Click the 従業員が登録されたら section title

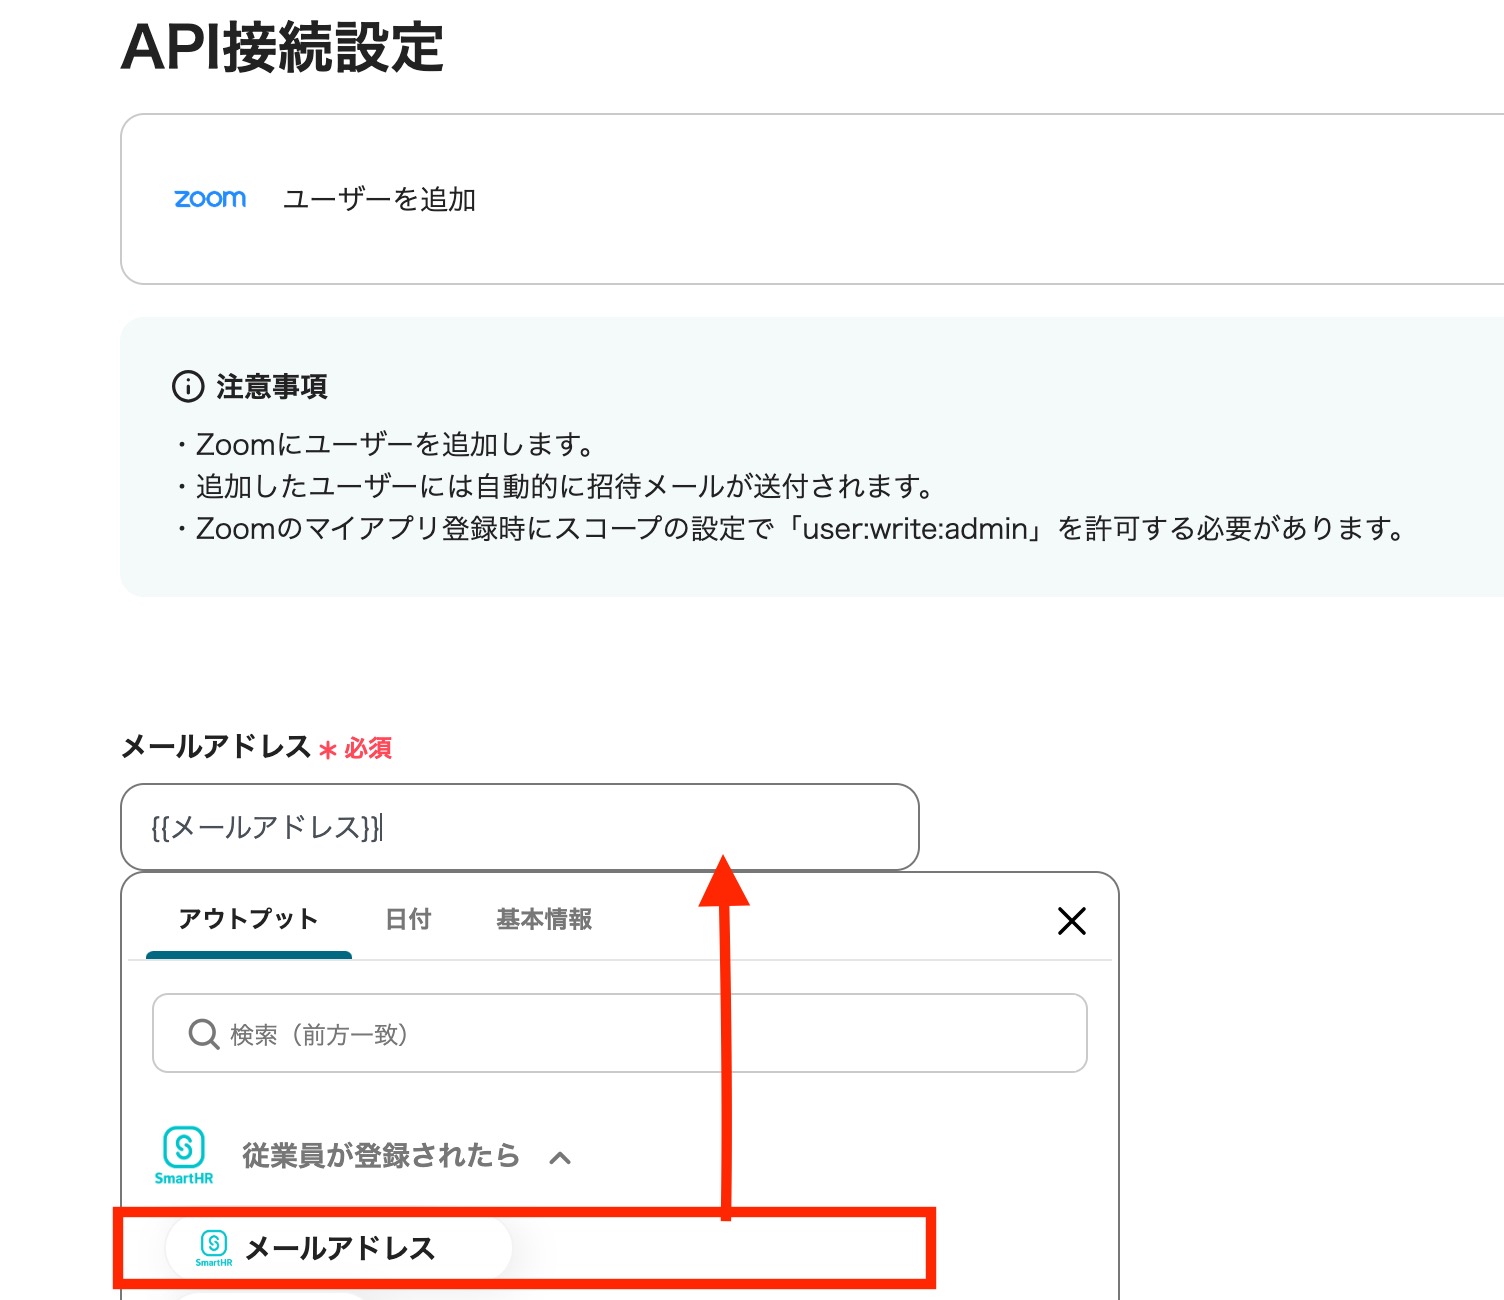(x=381, y=1156)
